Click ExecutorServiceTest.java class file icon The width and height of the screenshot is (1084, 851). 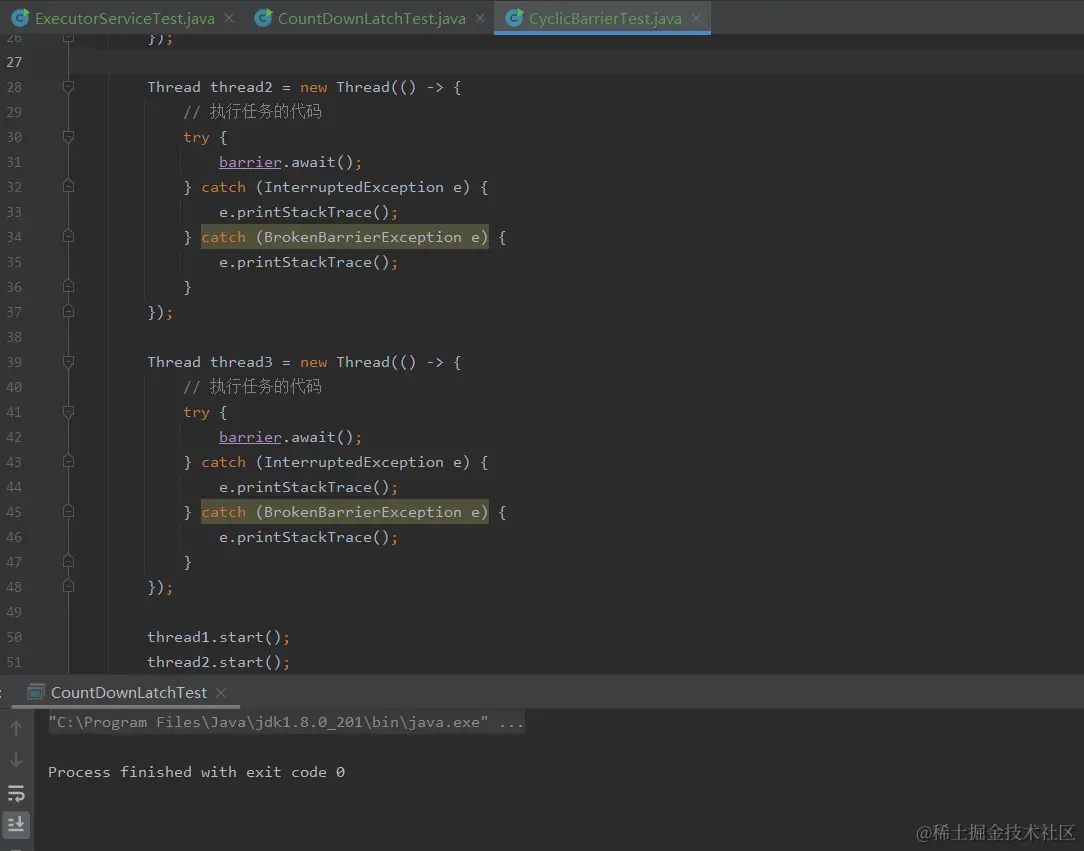point(21,18)
